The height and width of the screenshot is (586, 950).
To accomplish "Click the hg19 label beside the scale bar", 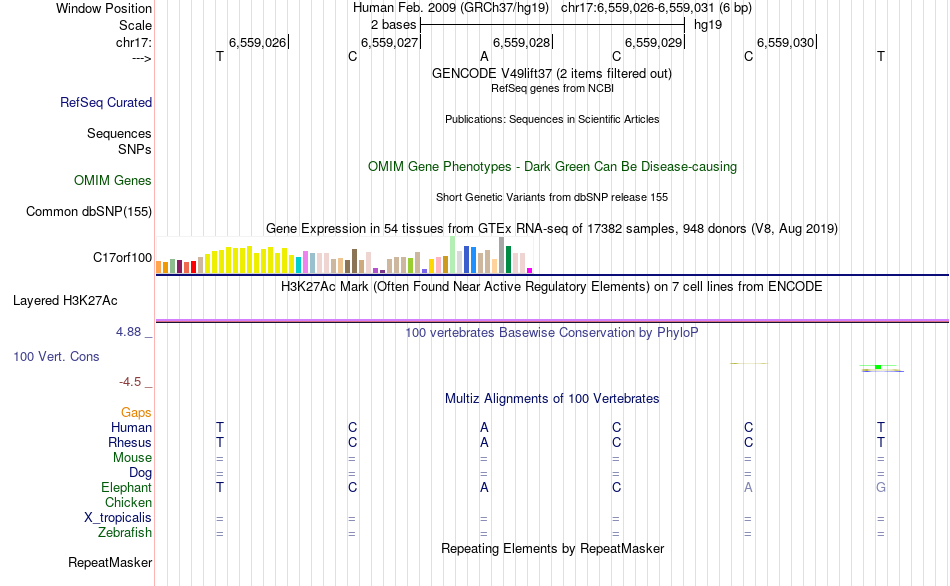I will (x=708, y=25).
